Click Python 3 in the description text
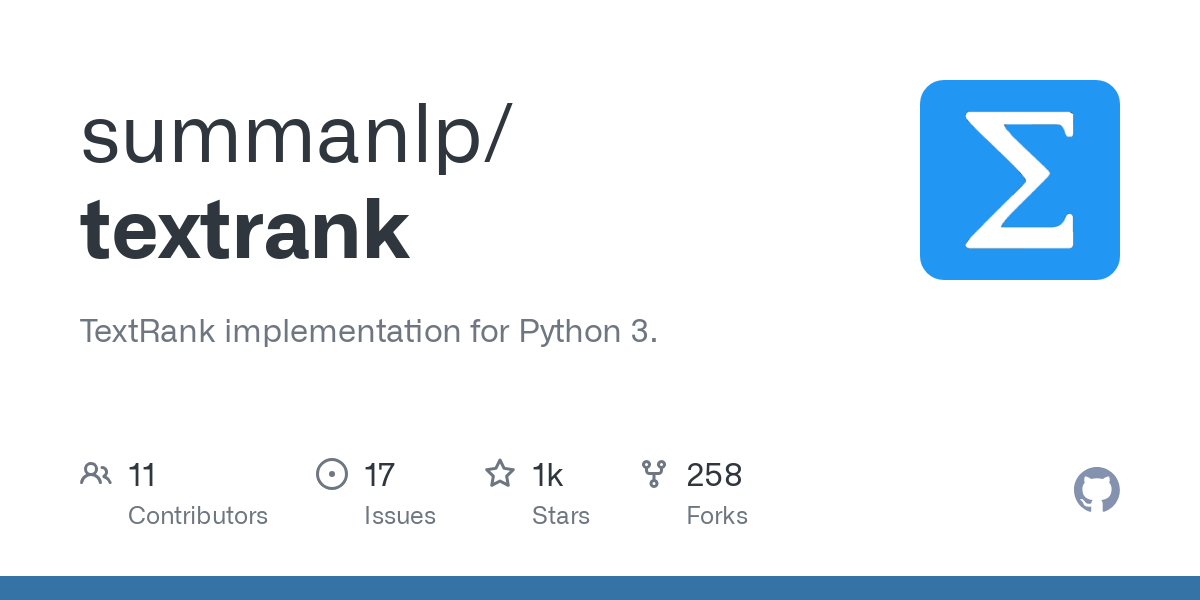This screenshot has width=1200, height=600. (586, 331)
